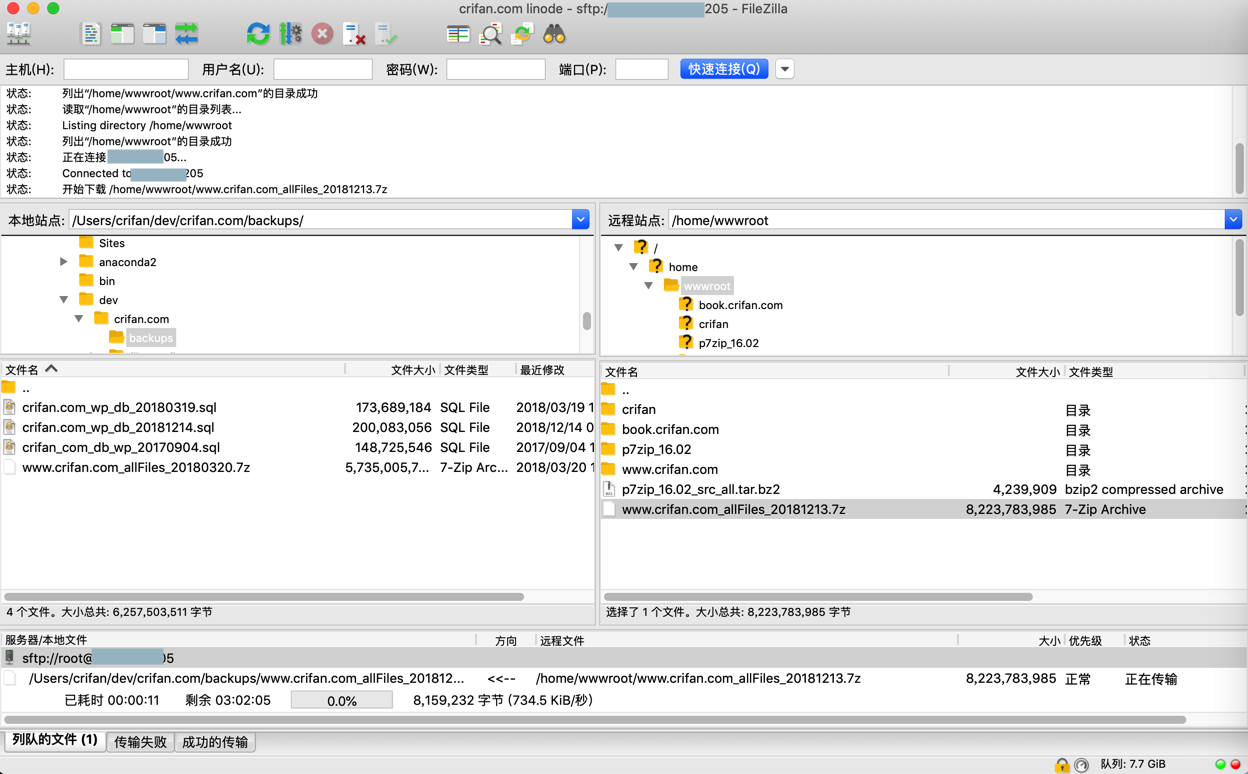This screenshot has width=1248, height=774.
Task: Toggle directory comparison magnifier icon
Action: coord(490,34)
